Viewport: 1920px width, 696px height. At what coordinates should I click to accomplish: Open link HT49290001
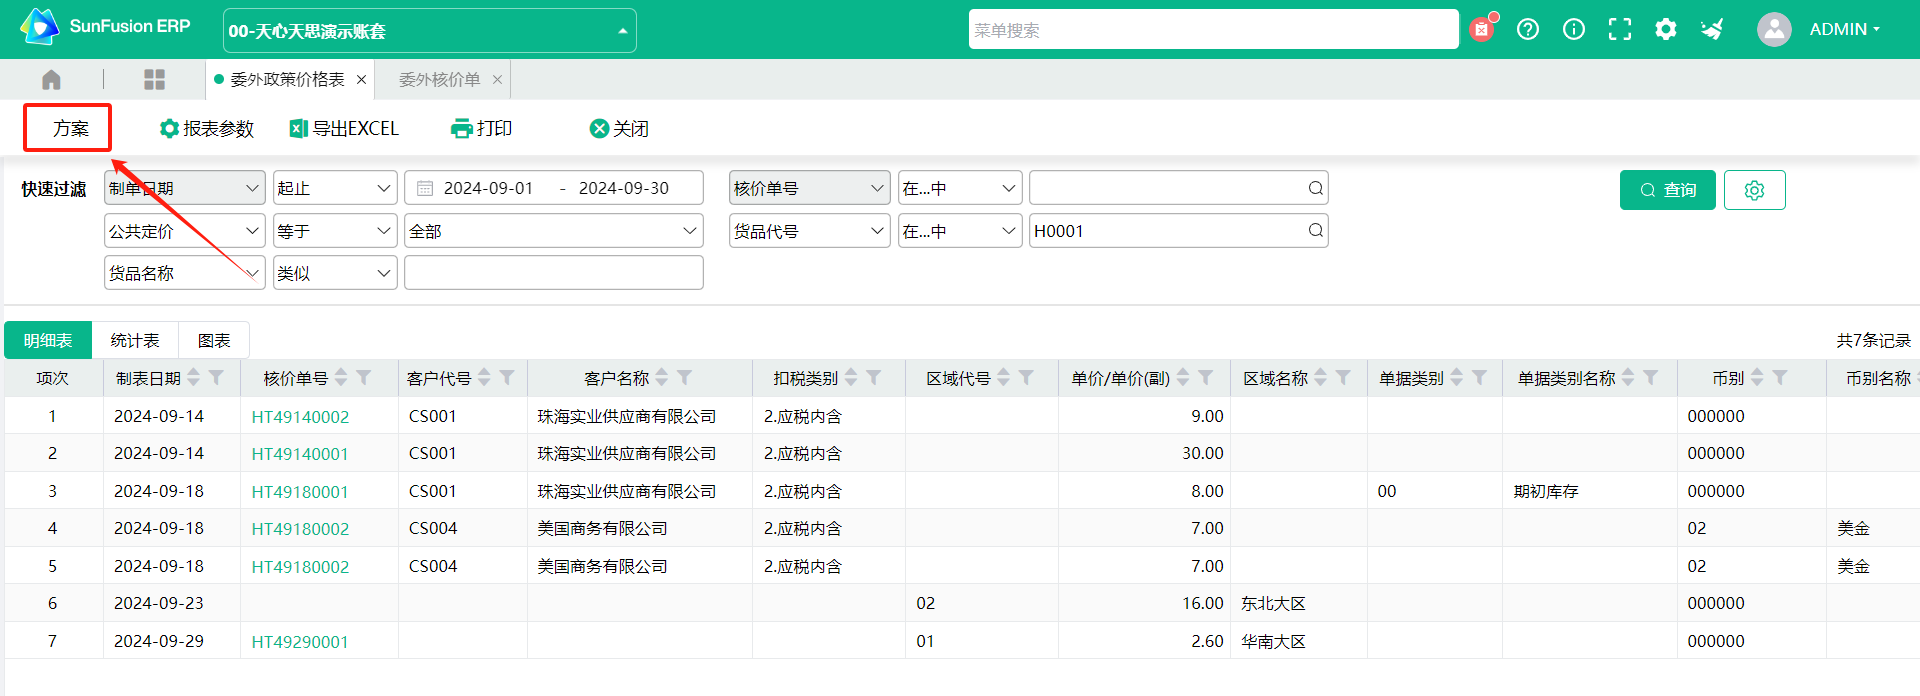pos(300,642)
